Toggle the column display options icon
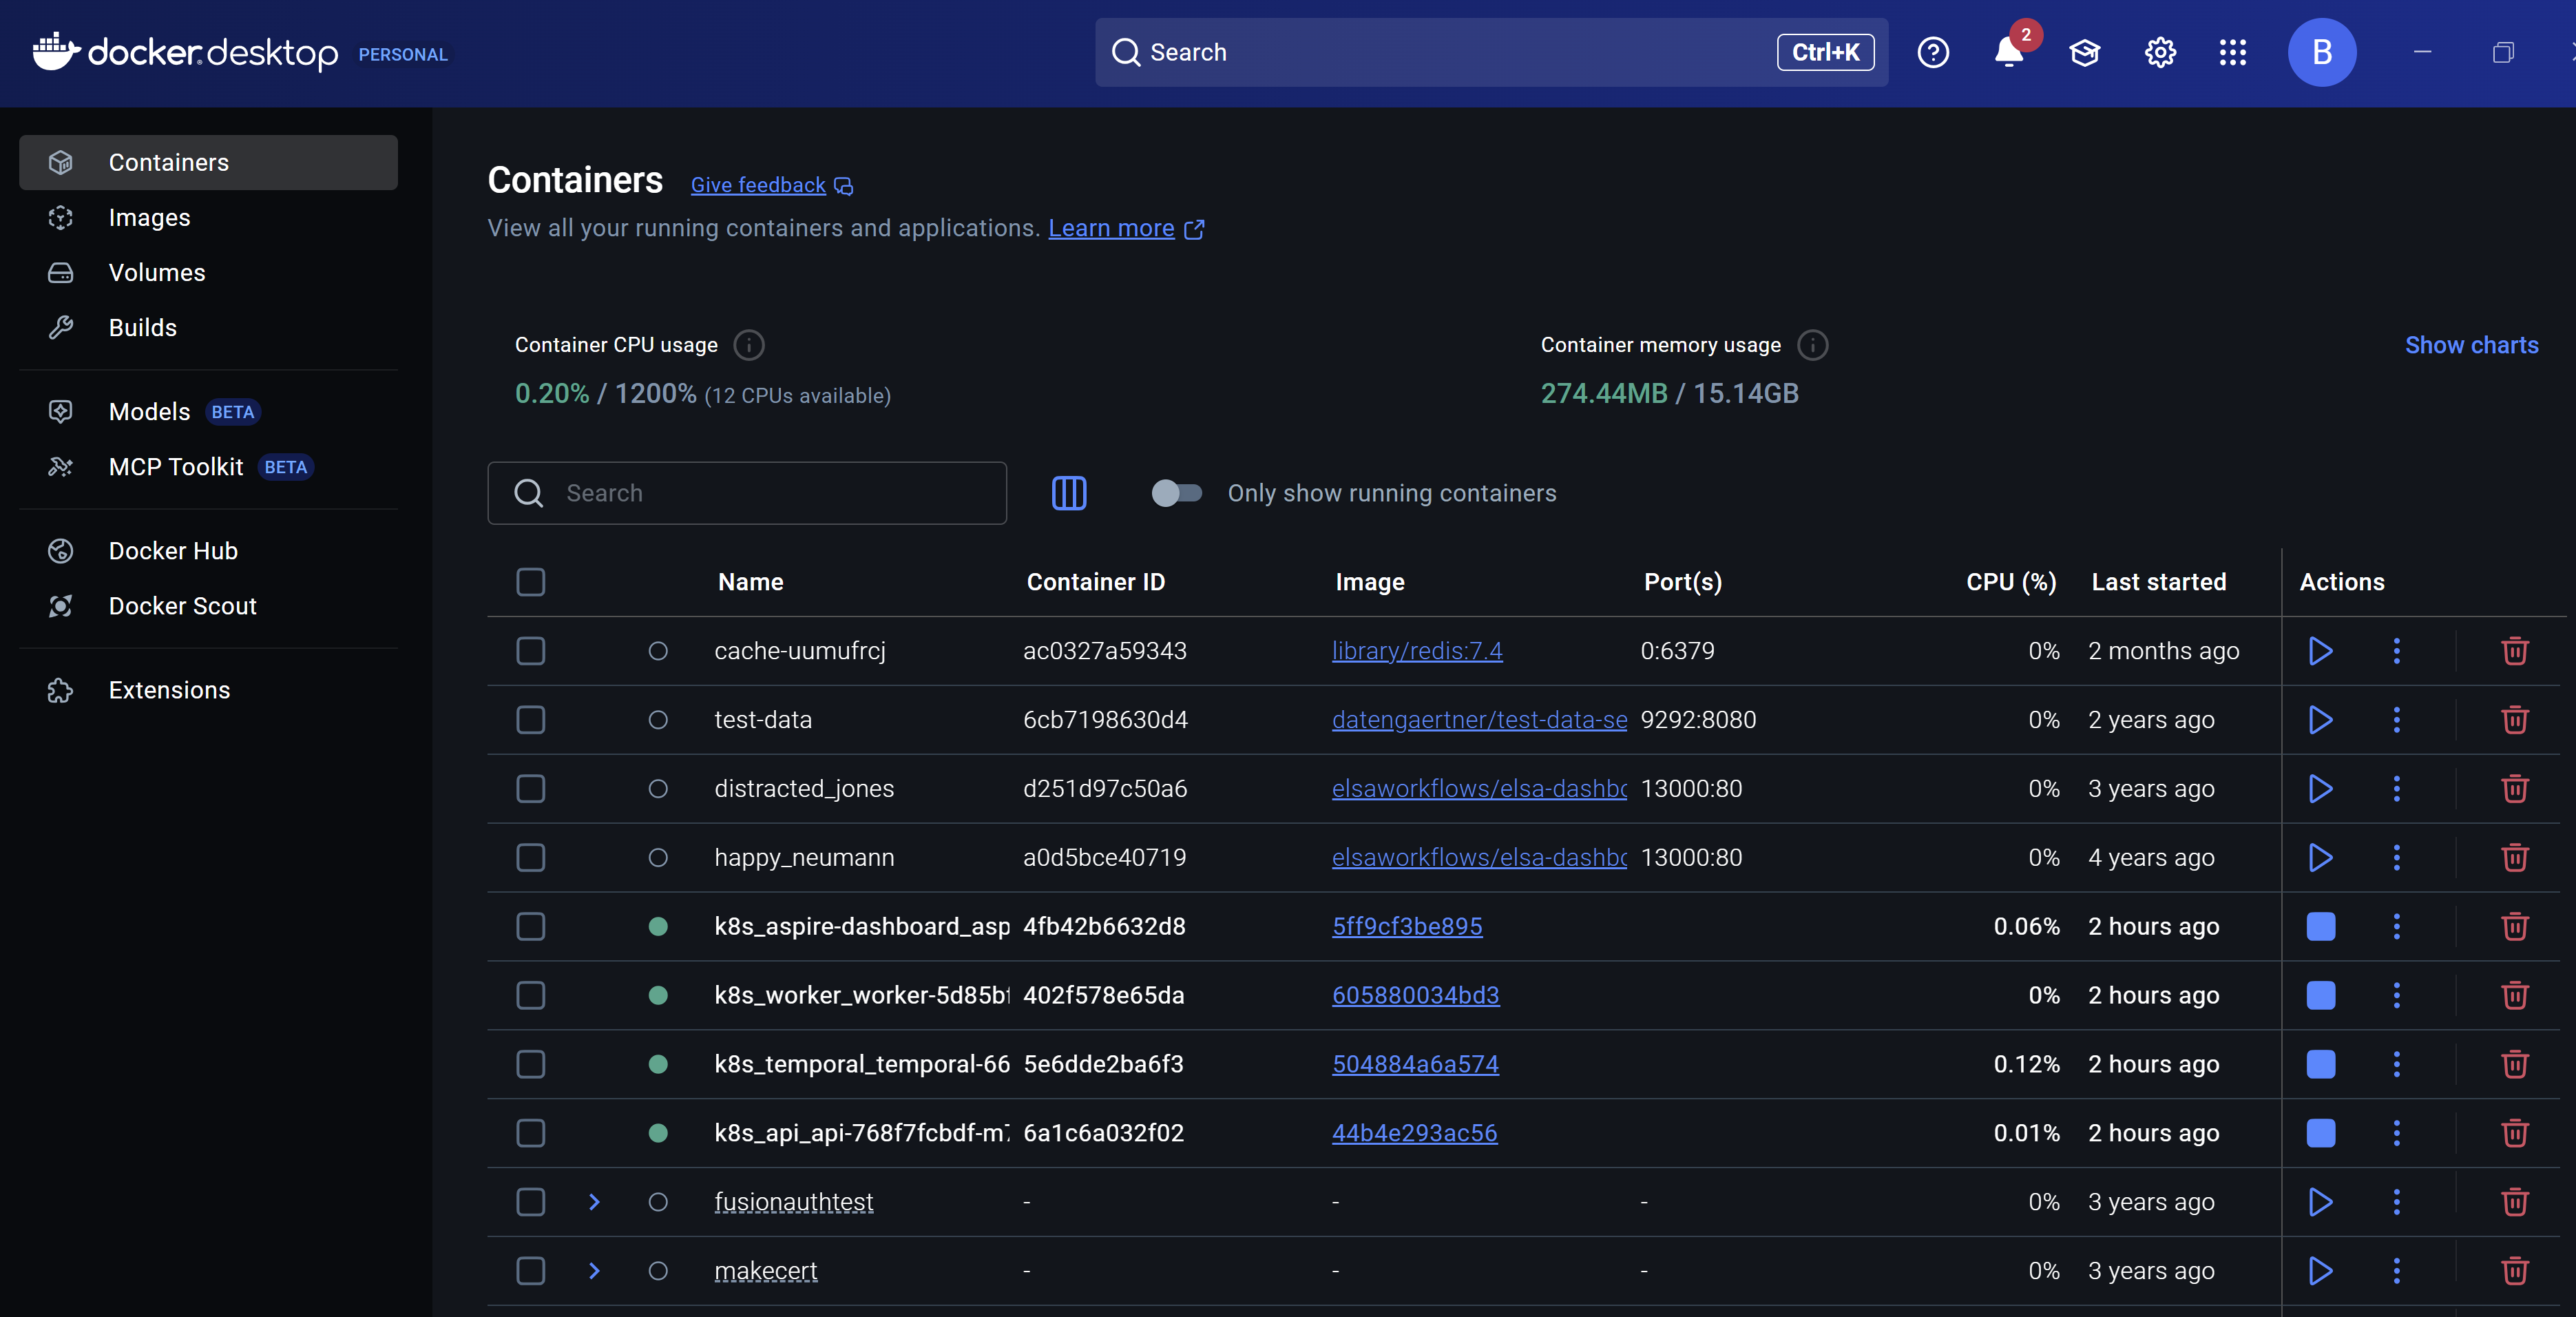The height and width of the screenshot is (1317, 2576). [x=1068, y=493]
